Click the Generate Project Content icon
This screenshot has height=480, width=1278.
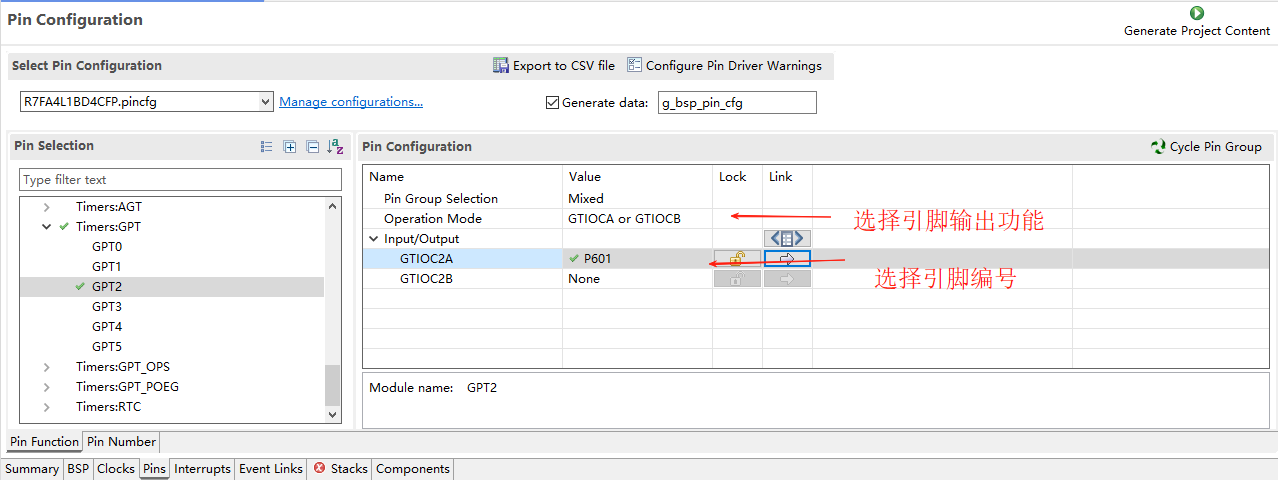click(1197, 13)
